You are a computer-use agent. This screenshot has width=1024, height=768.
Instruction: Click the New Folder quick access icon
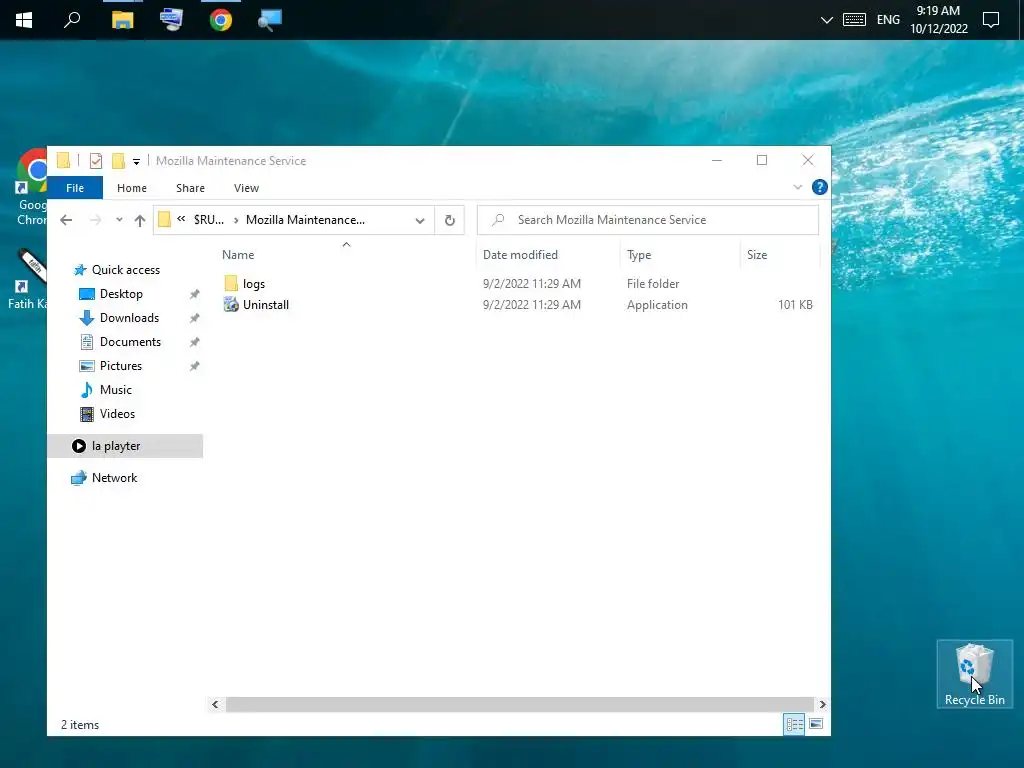coord(118,161)
